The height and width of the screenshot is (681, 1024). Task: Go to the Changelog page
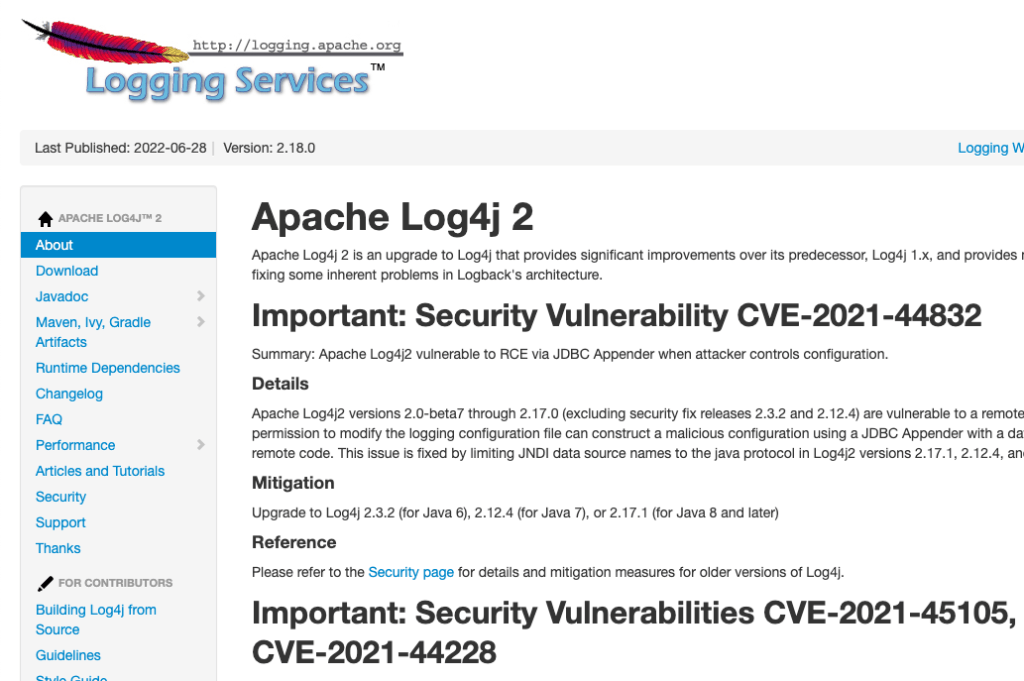coord(69,394)
